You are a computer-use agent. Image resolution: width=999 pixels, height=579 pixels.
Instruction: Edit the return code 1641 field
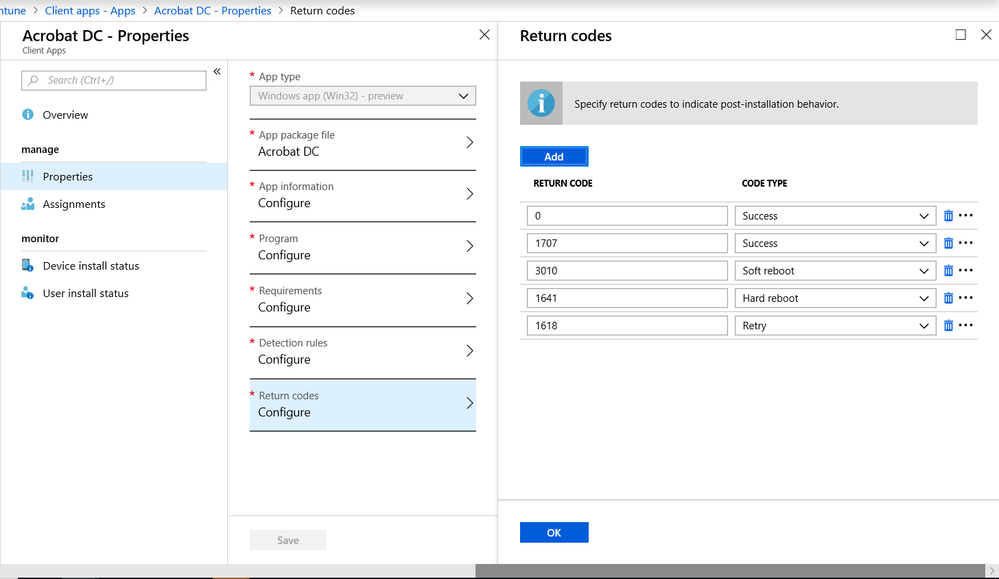click(x=627, y=298)
